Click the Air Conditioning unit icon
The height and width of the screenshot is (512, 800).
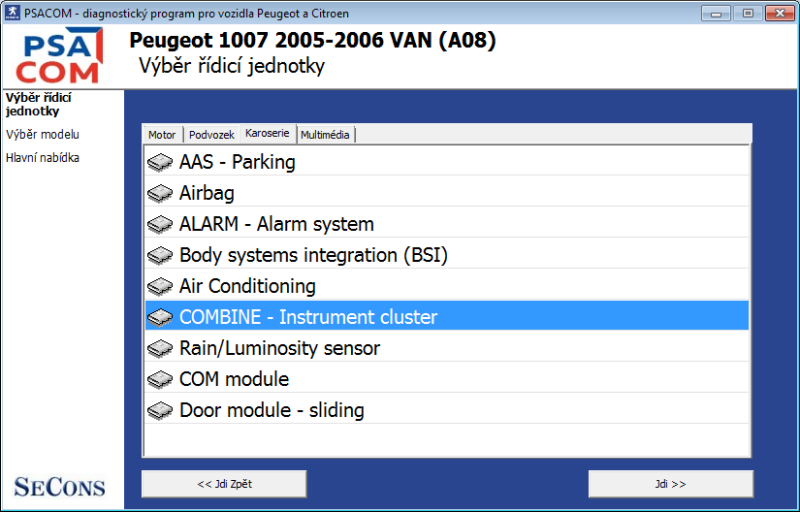click(x=160, y=286)
